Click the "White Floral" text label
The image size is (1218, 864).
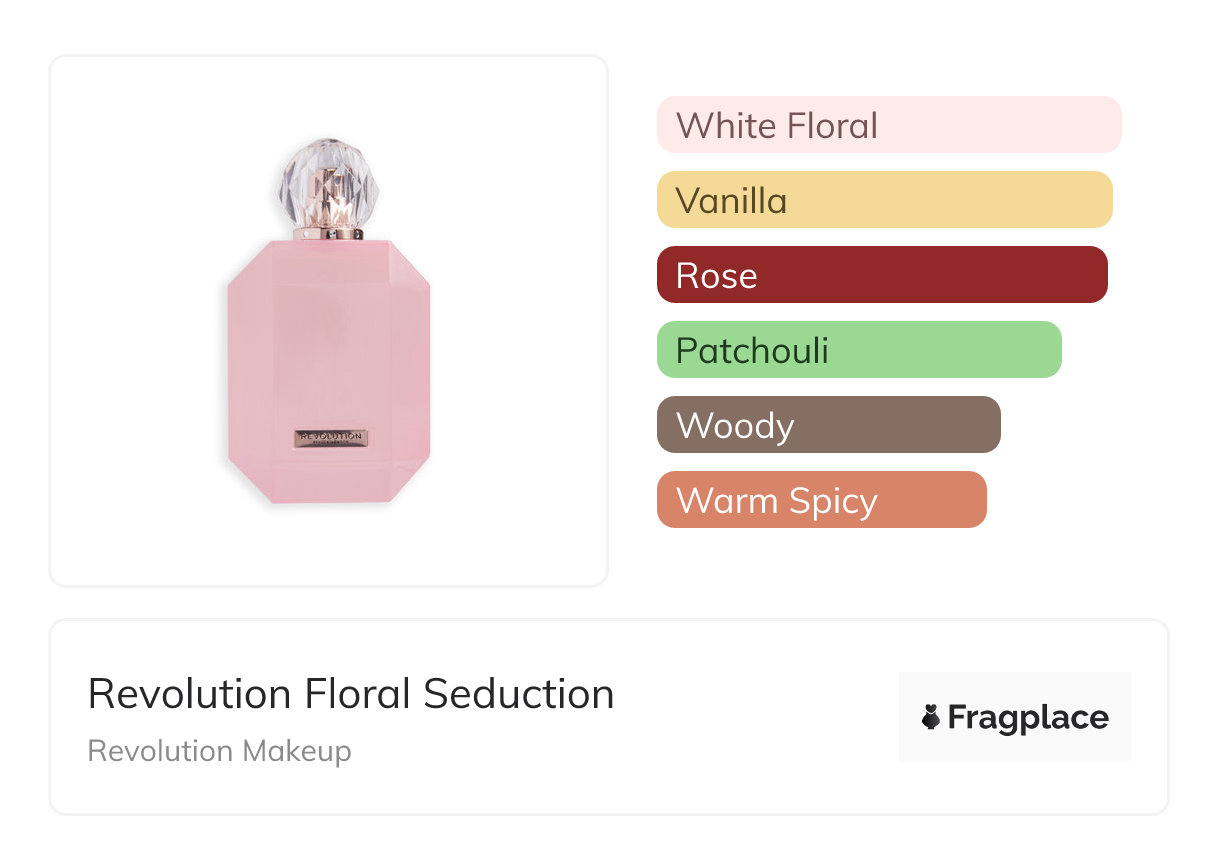pyautogui.click(x=777, y=126)
